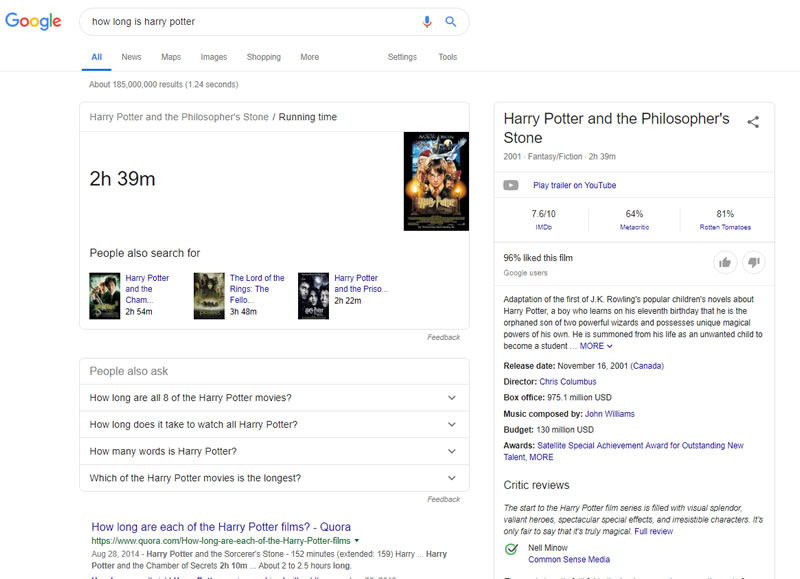Image resolution: width=800 pixels, height=579 pixels.
Task: Open IMDb rating link
Action: [543, 227]
